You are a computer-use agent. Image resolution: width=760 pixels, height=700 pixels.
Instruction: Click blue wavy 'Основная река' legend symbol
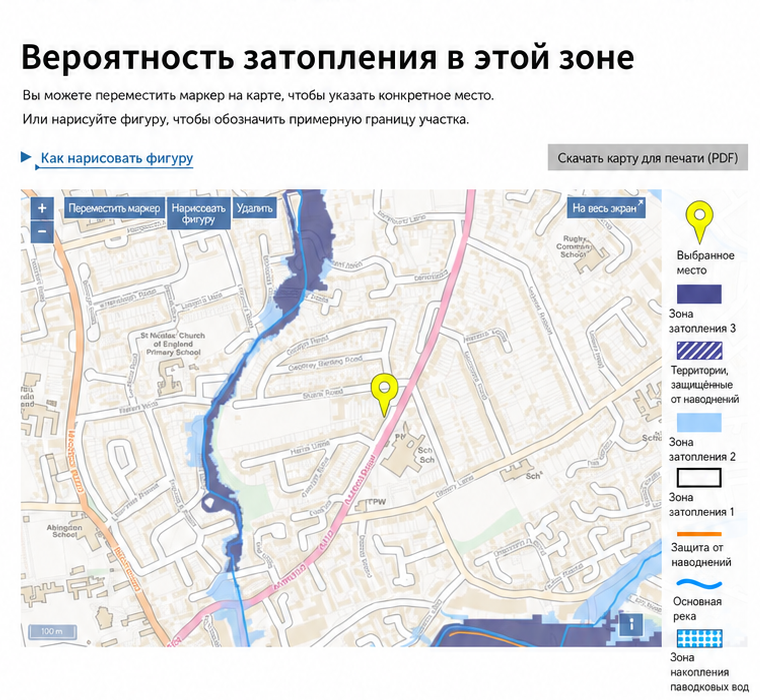(699, 585)
